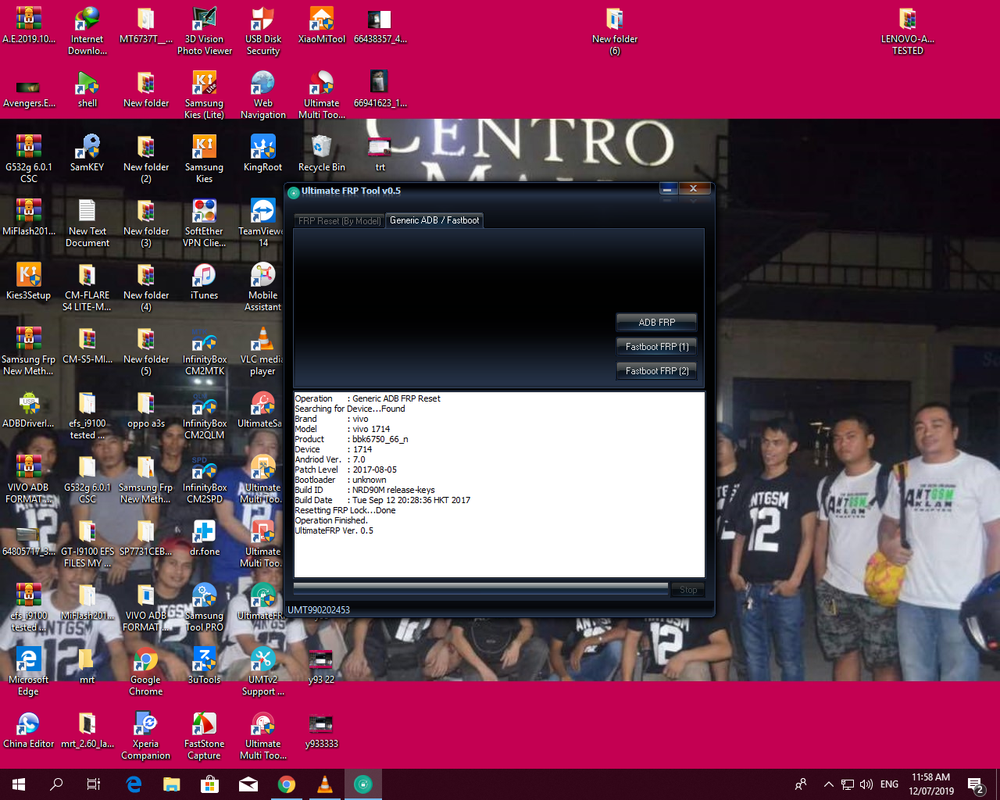
Task: Open the Mobile Assistant desktop icon
Action: [263, 288]
